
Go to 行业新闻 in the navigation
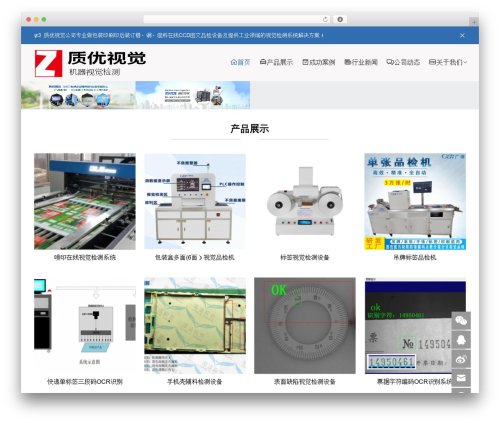[x=361, y=62]
